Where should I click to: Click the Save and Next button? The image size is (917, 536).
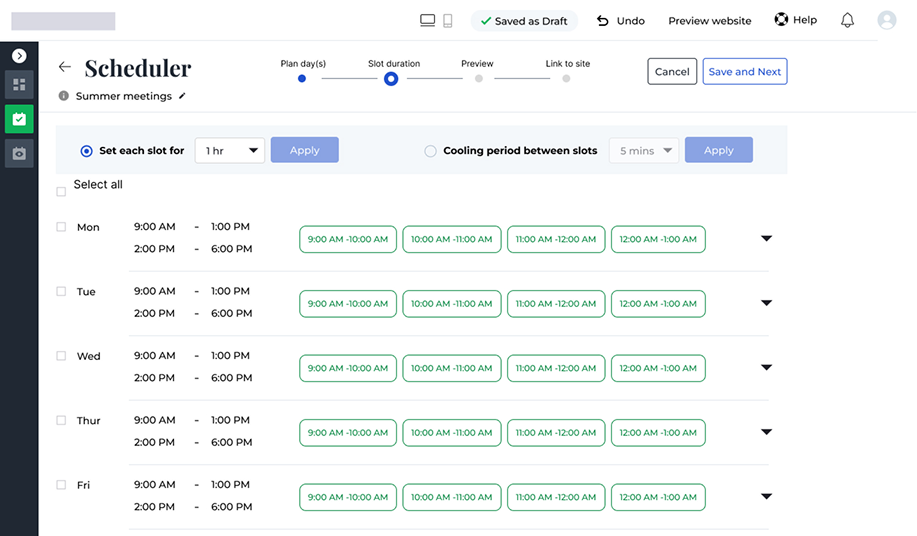point(744,72)
